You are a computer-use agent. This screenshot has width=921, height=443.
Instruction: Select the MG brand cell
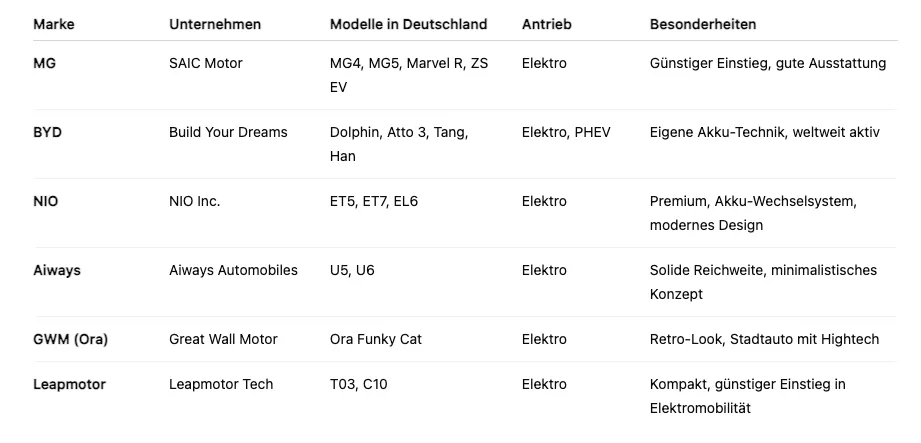point(44,63)
